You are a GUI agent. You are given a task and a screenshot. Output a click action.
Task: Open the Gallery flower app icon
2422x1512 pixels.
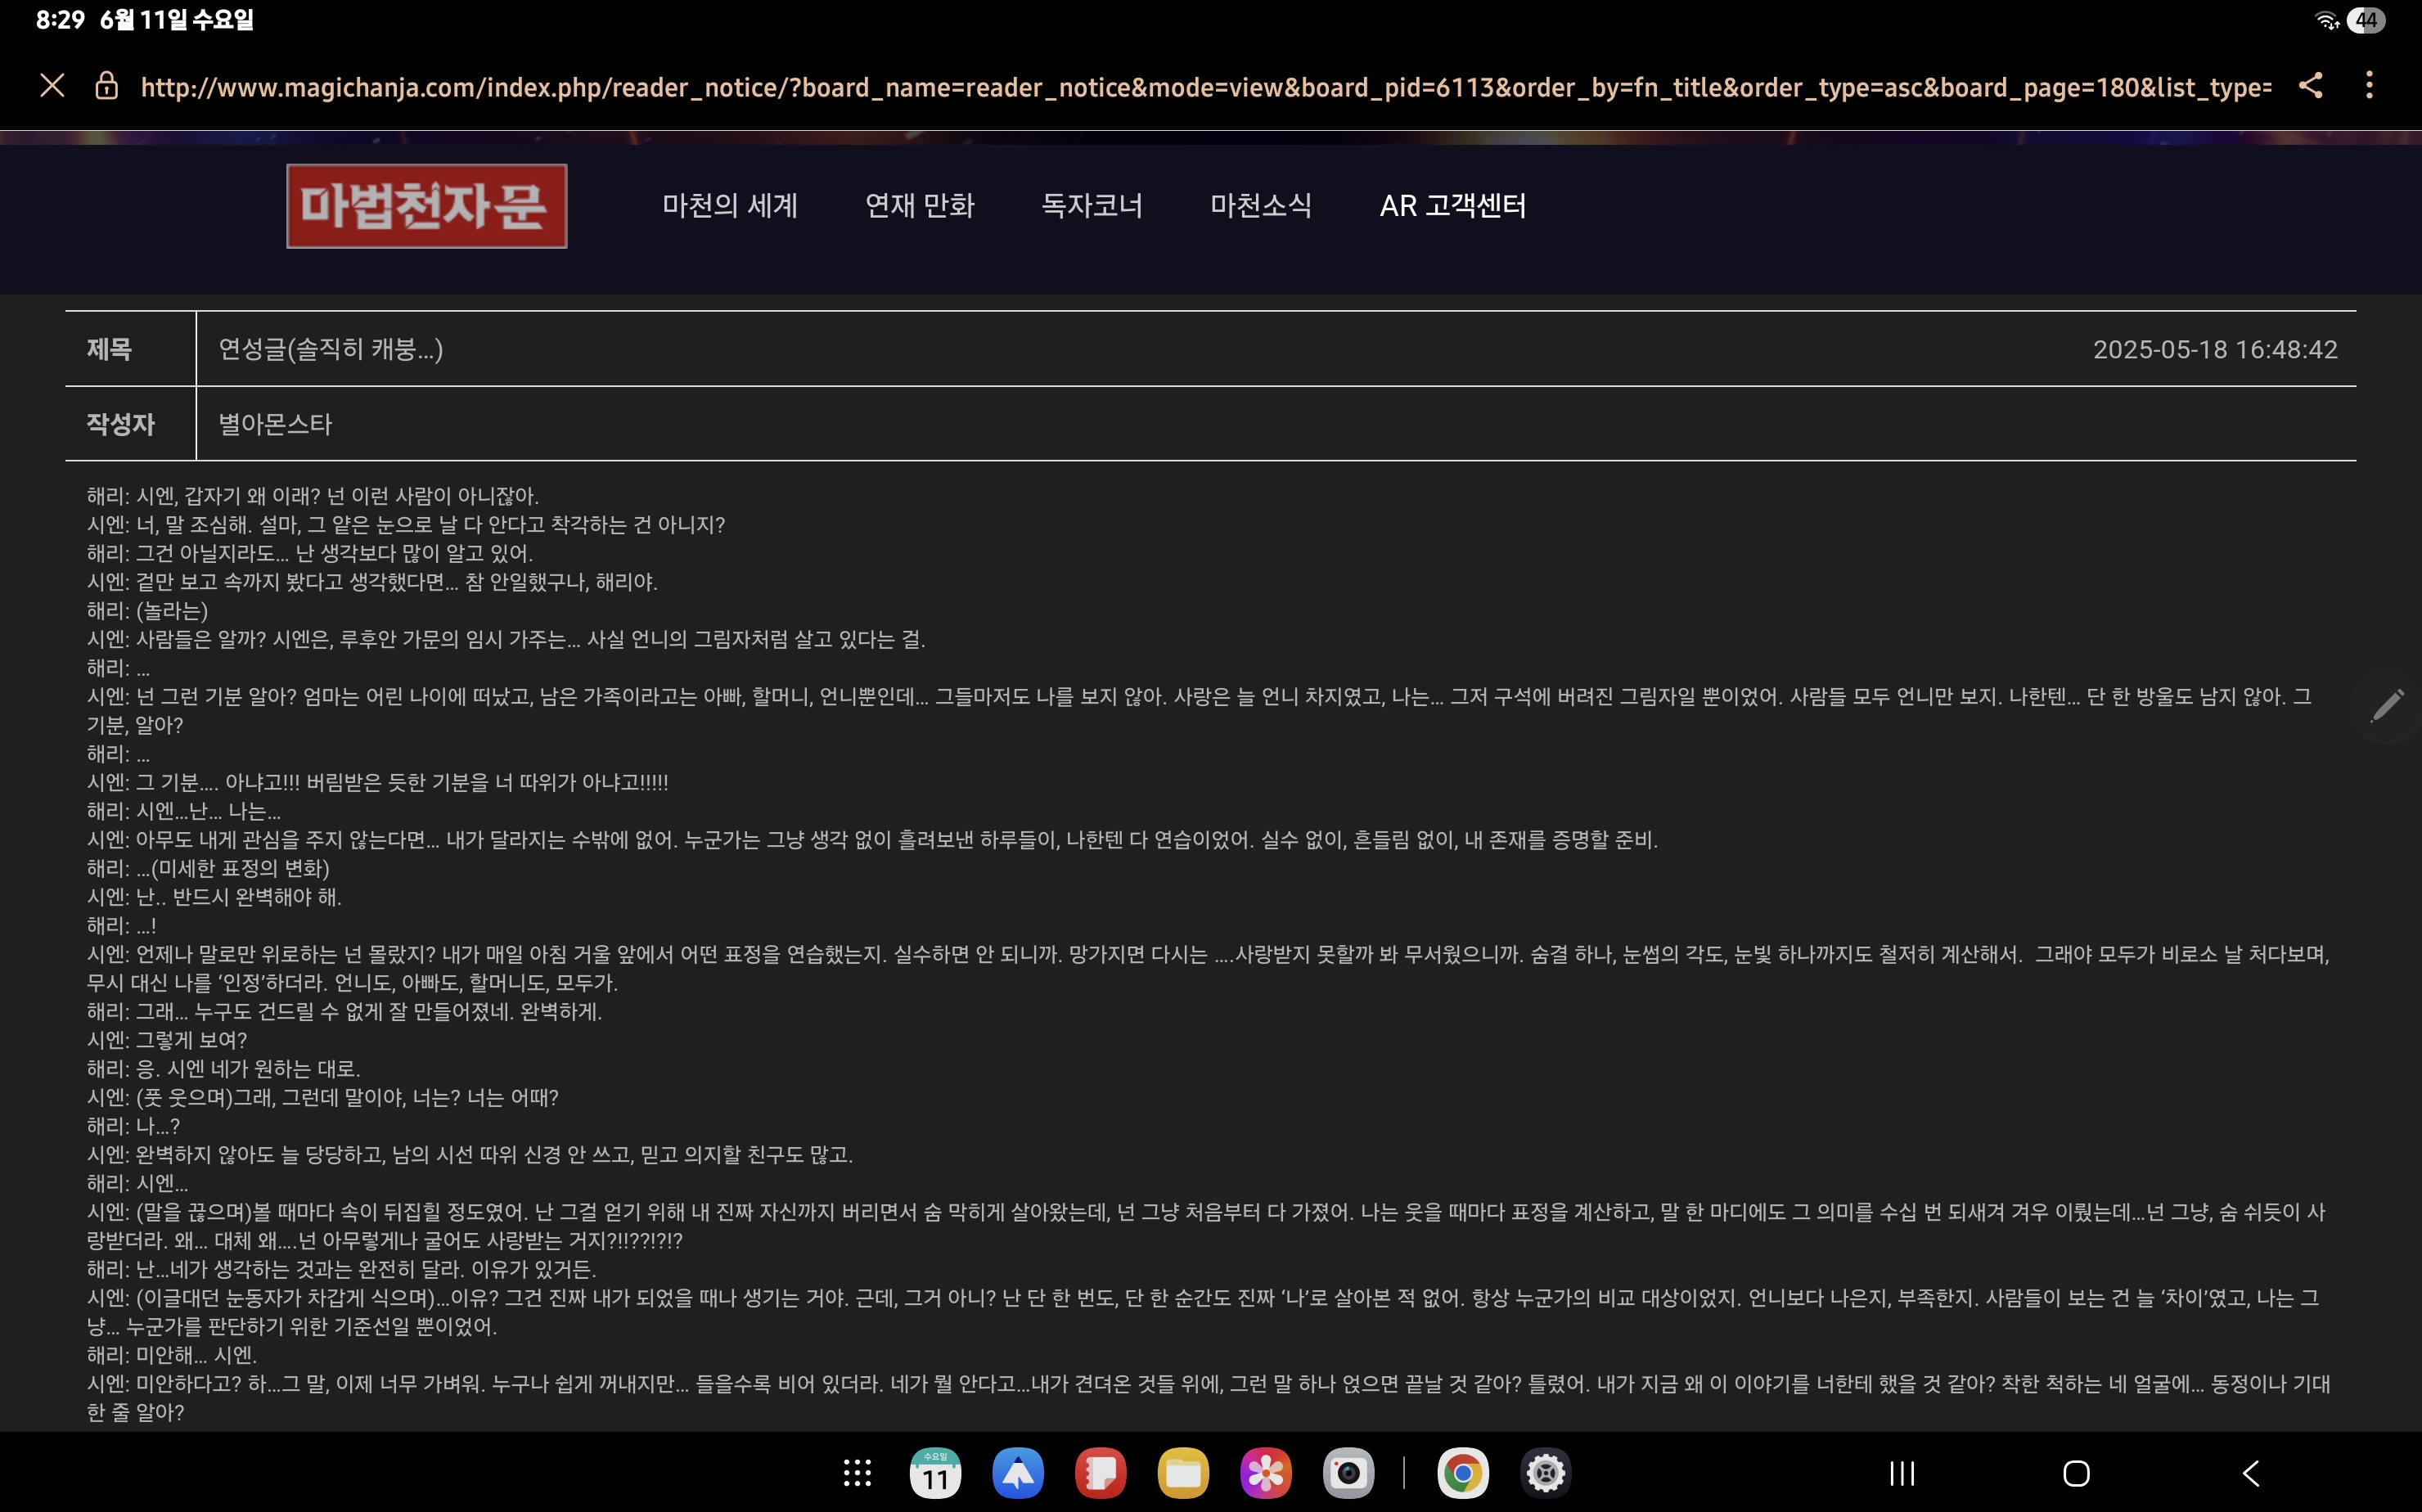tap(1265, 1473)
